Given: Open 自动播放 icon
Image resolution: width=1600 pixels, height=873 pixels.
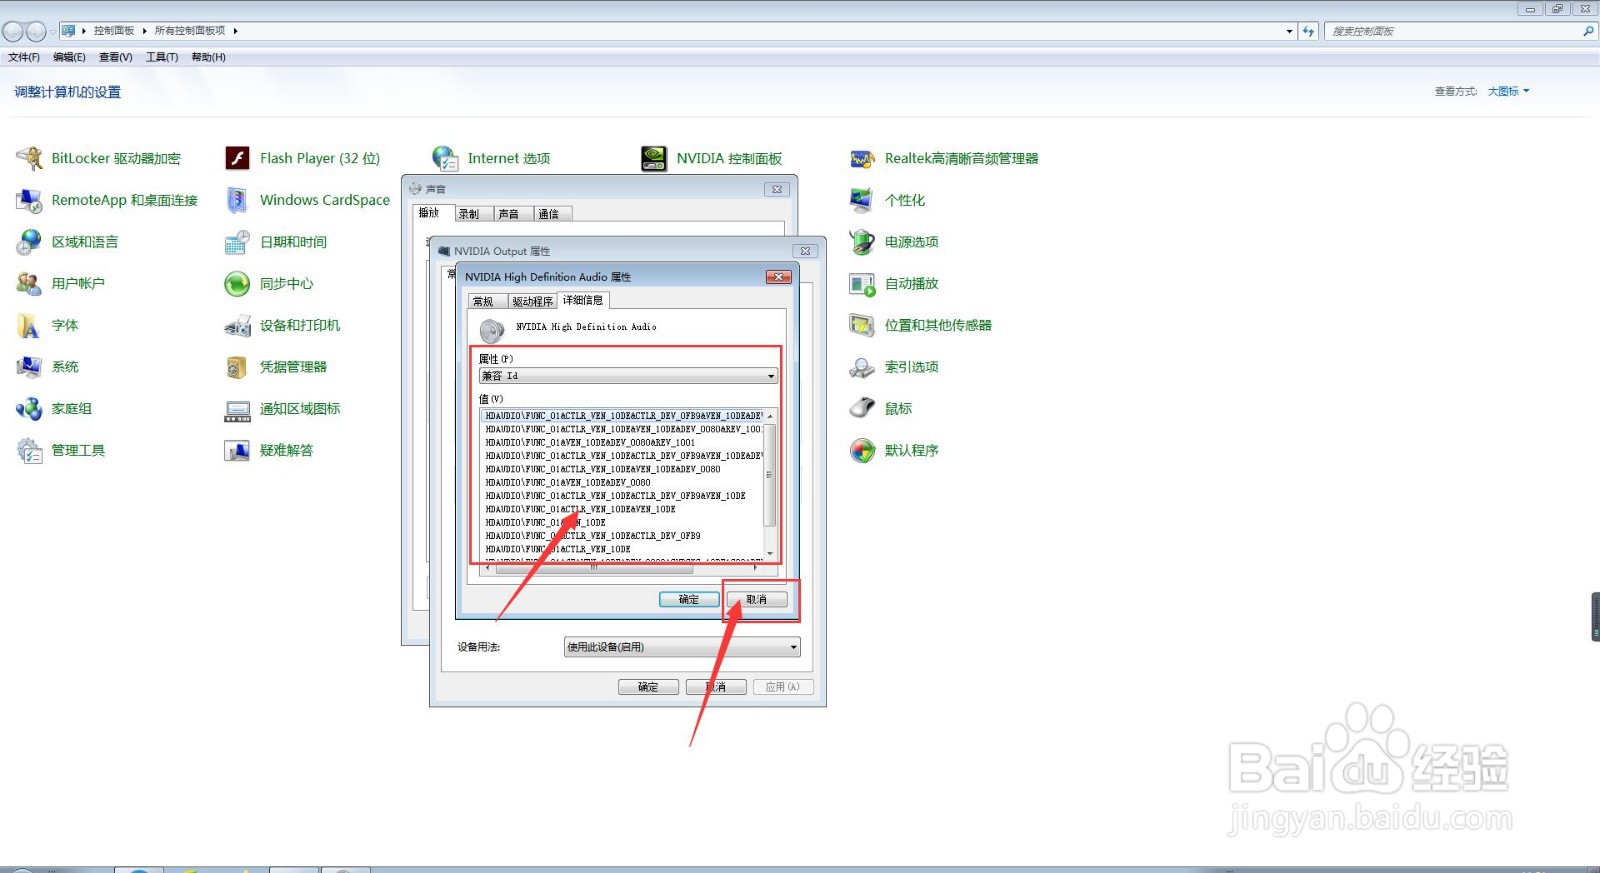Looking at the screenshot, I should (x=863, y=284).
